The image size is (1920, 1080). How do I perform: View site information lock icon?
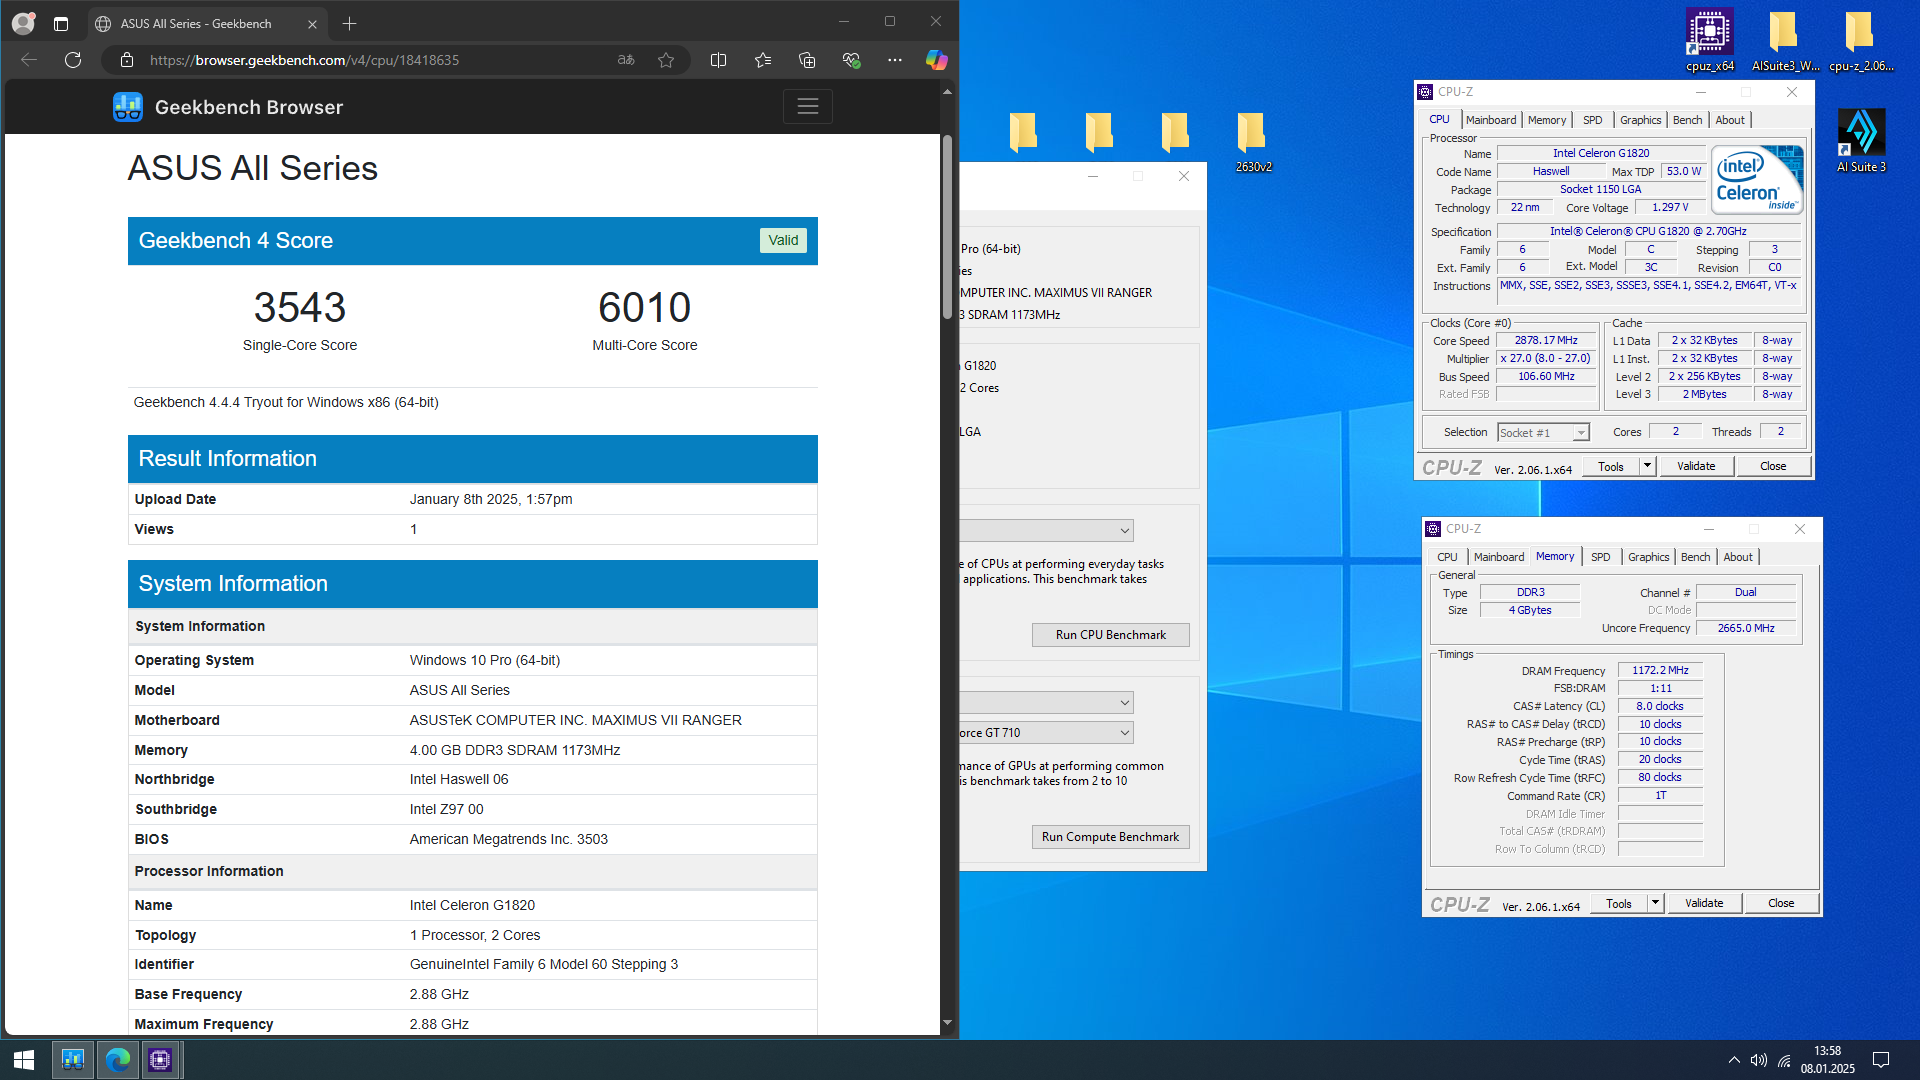(x=127, y=60)
